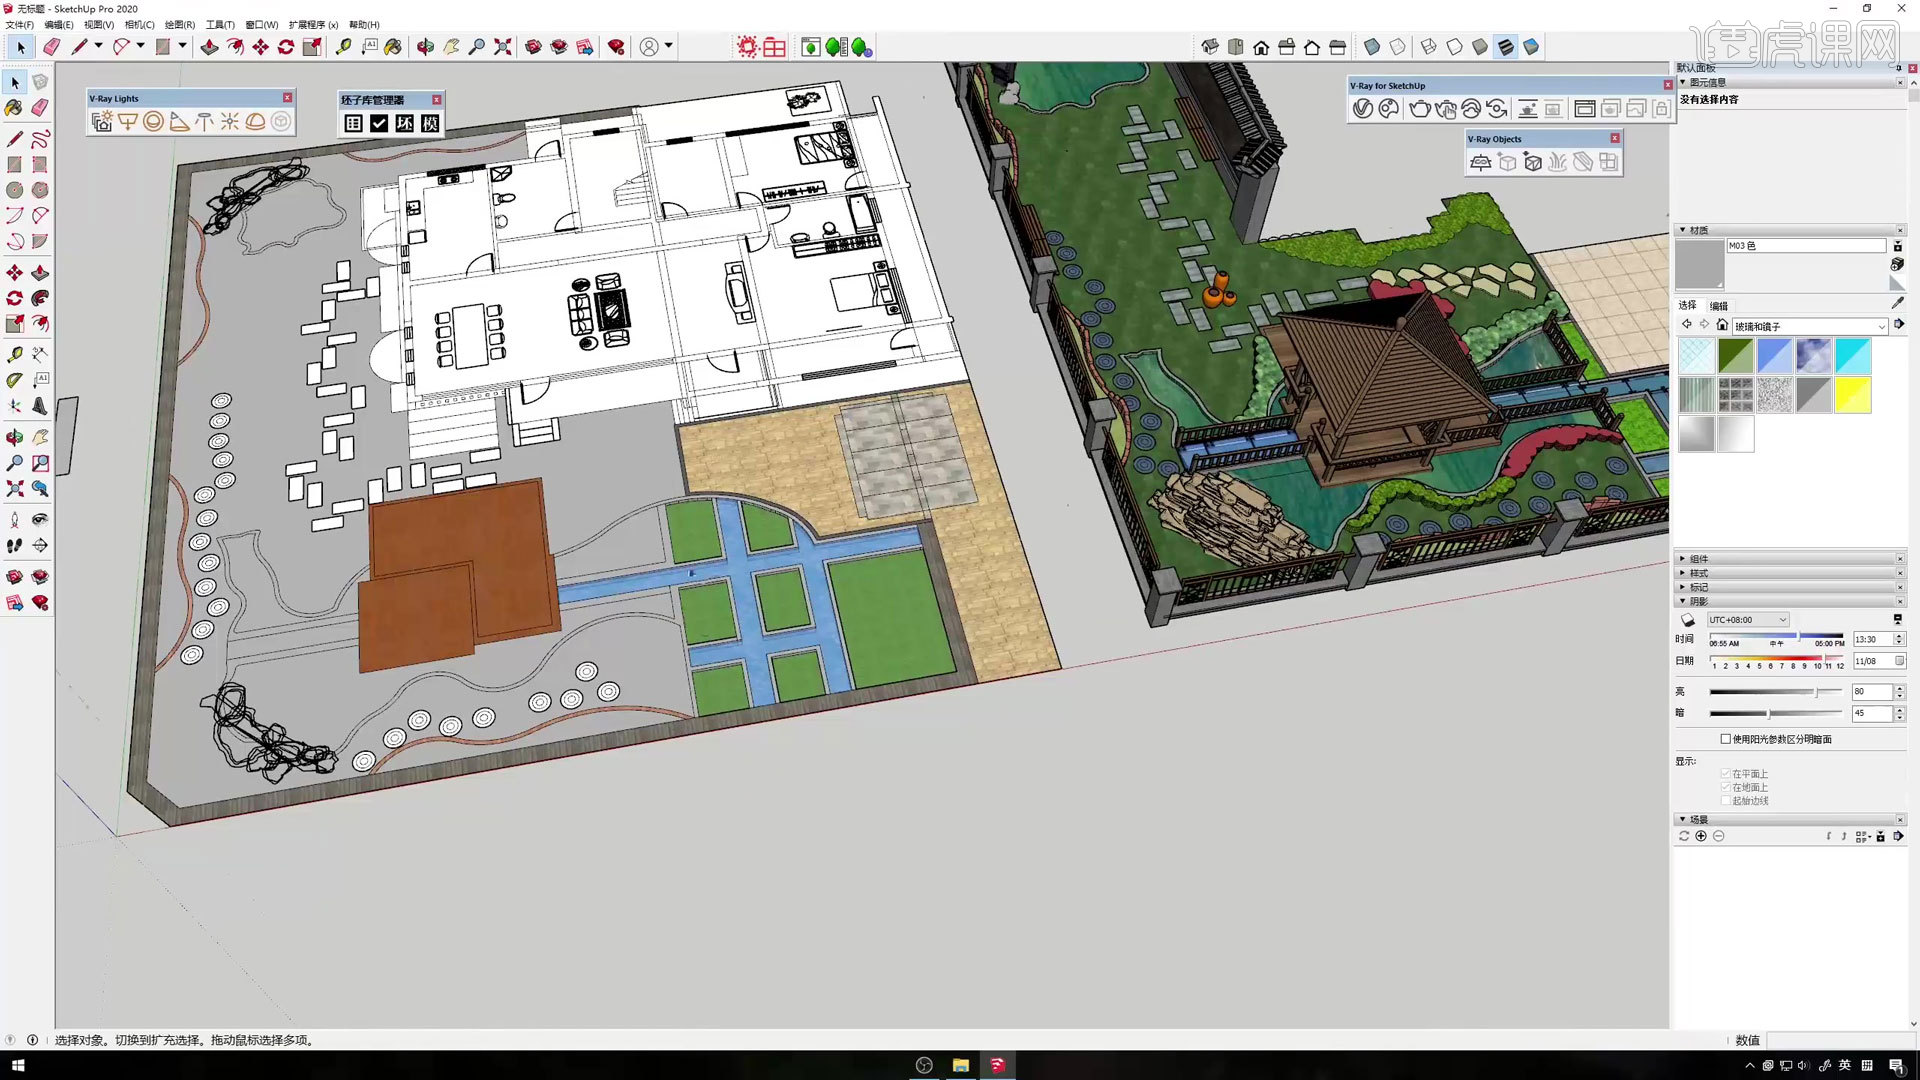
Task: Collapse the 阴影 panel
Action: [x=1683, y=601]
